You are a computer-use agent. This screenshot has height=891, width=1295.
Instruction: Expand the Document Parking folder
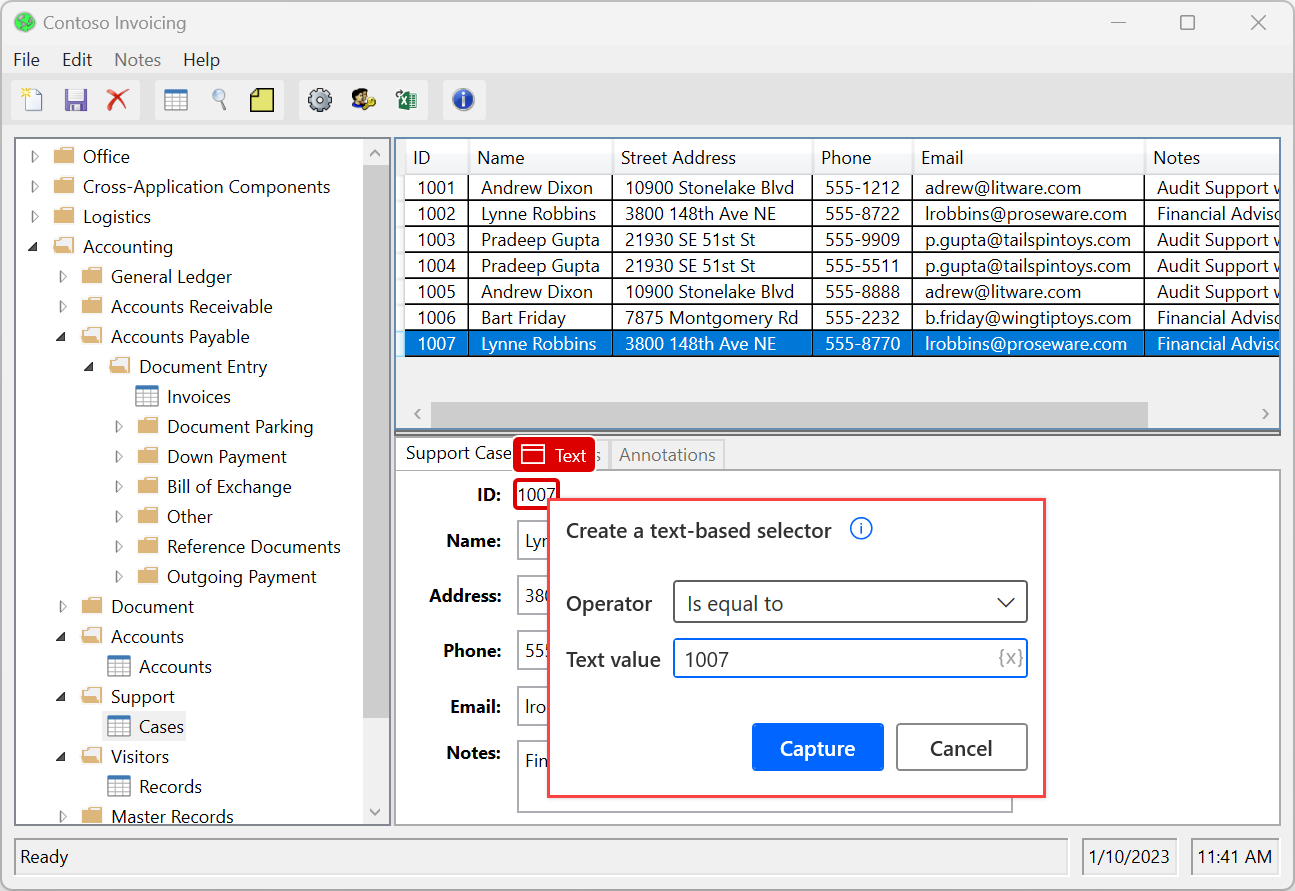click(x=119, y=426)
